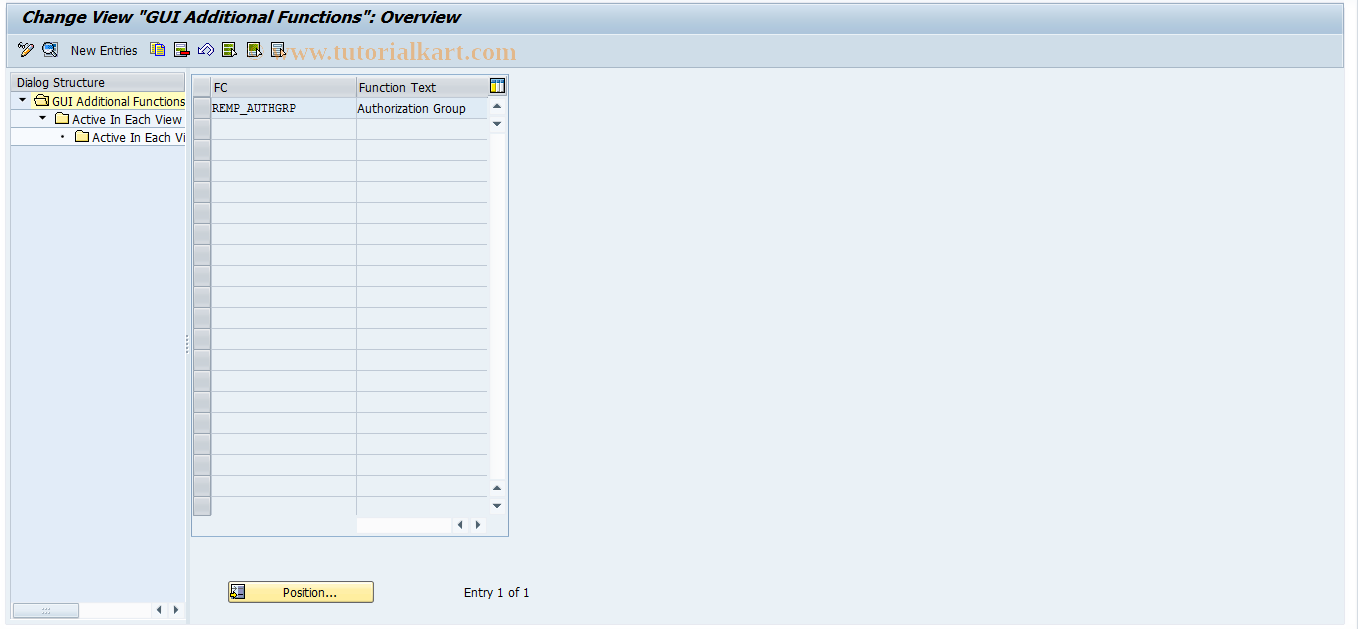Click the Position... button
This screenshot has height=629, width=1358.
click(301, 592)
